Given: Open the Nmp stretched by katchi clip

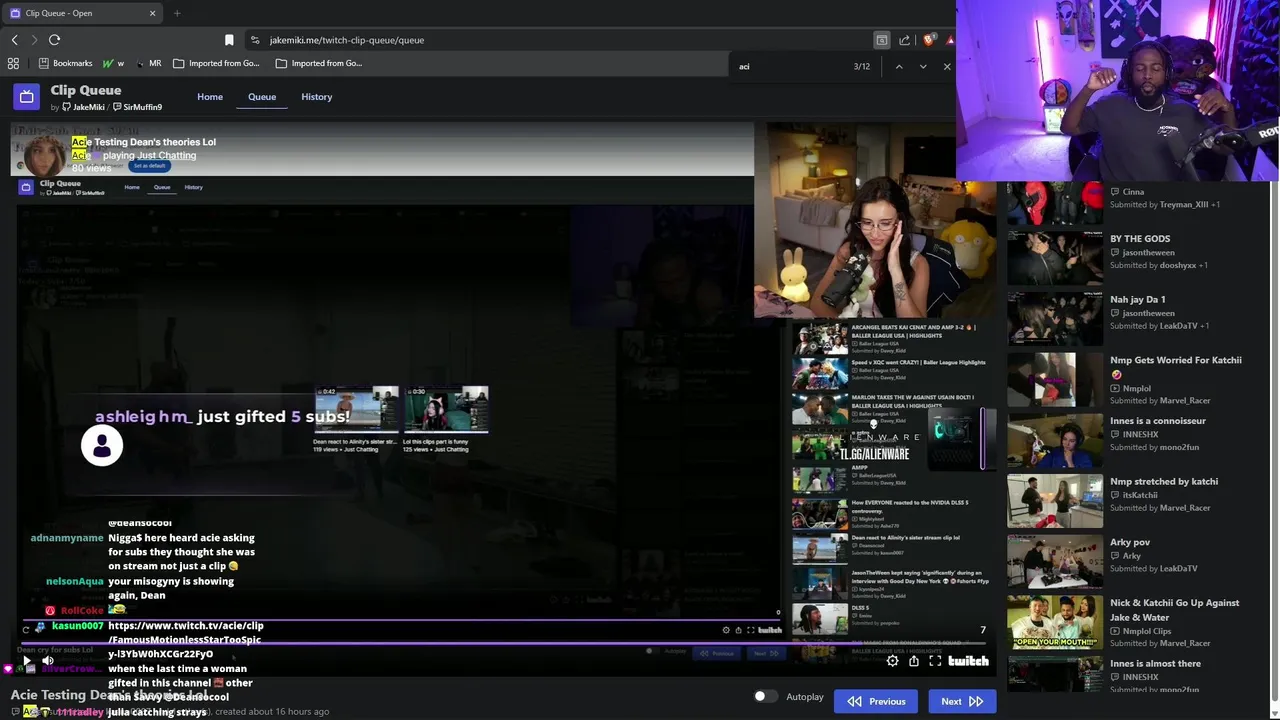Looking at the screenshot, I should pos(1164,482).
